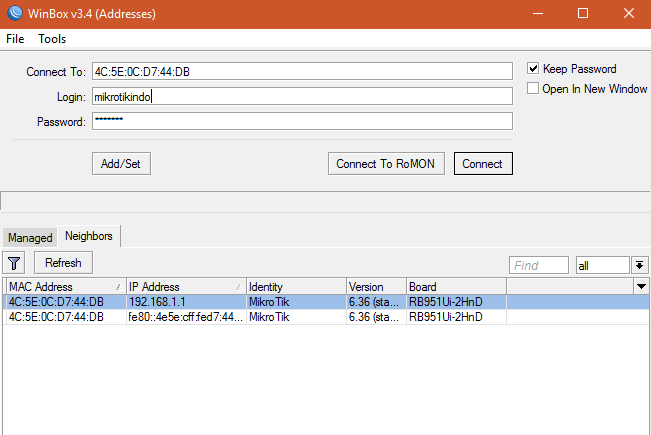Select the Neighbors tab

89,236
